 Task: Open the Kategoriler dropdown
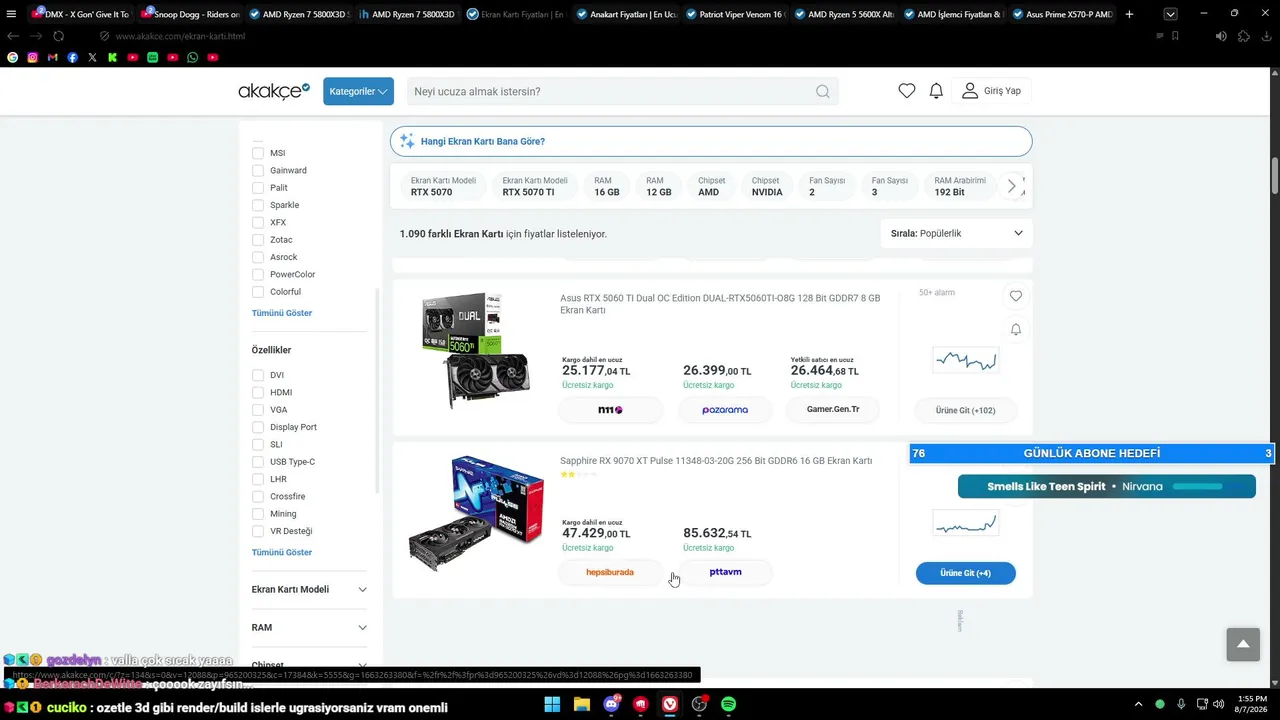coord(358,91)
